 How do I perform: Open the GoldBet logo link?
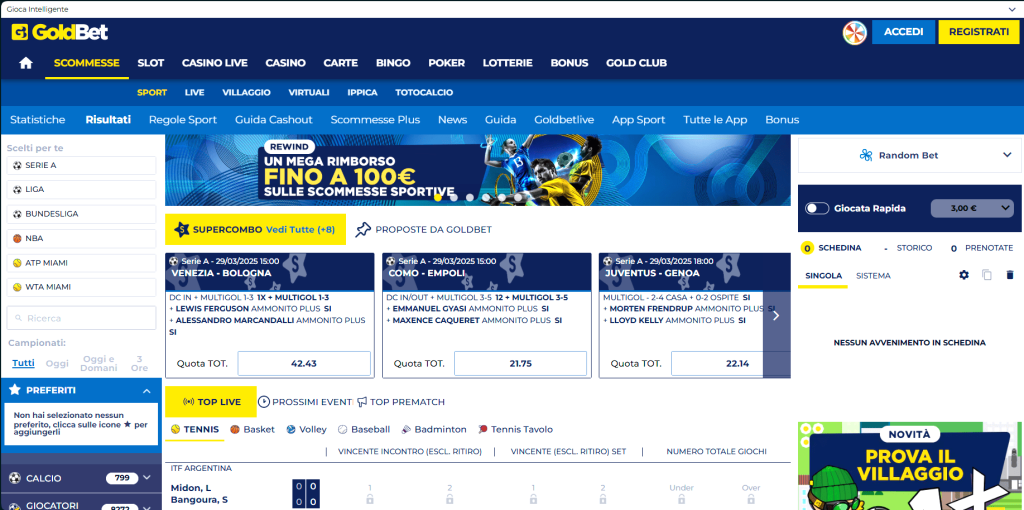[60, 32]
